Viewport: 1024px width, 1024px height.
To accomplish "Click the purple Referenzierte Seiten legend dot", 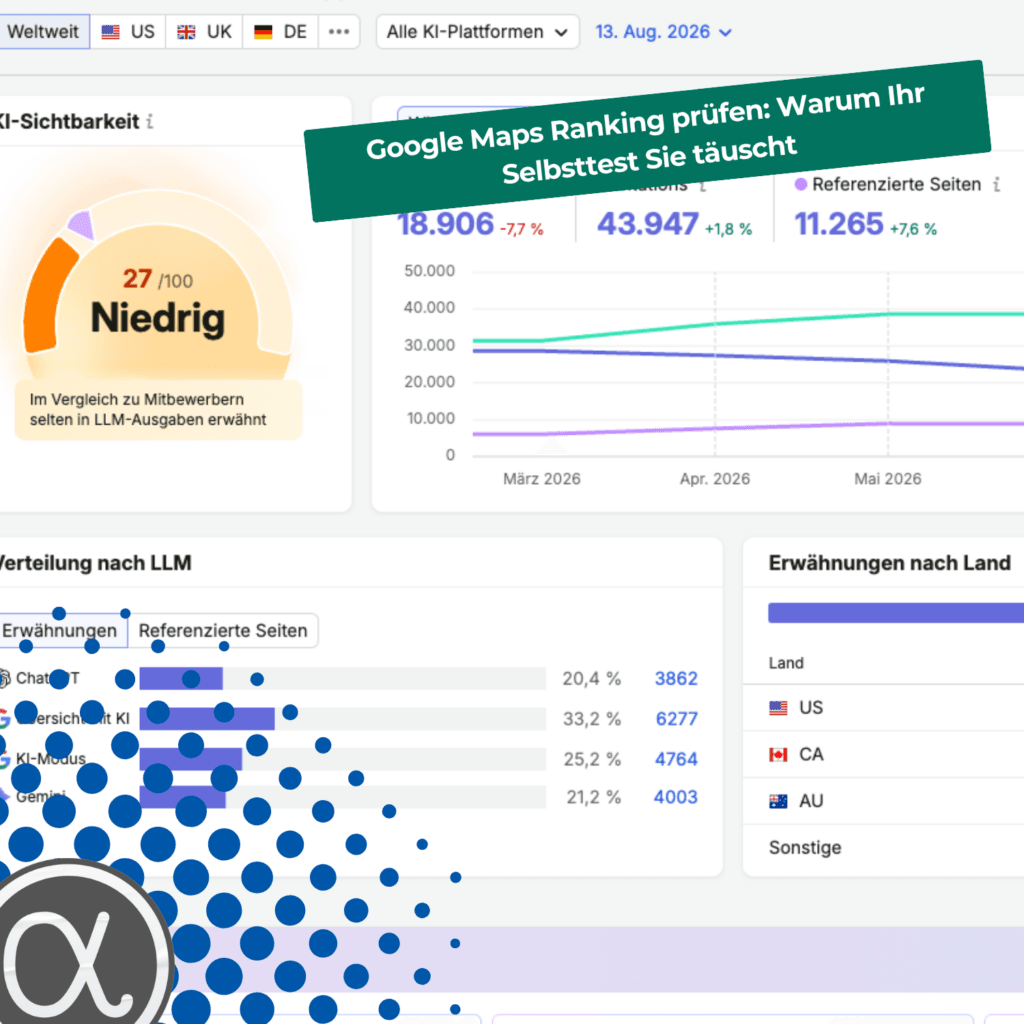I will point(801,185).
